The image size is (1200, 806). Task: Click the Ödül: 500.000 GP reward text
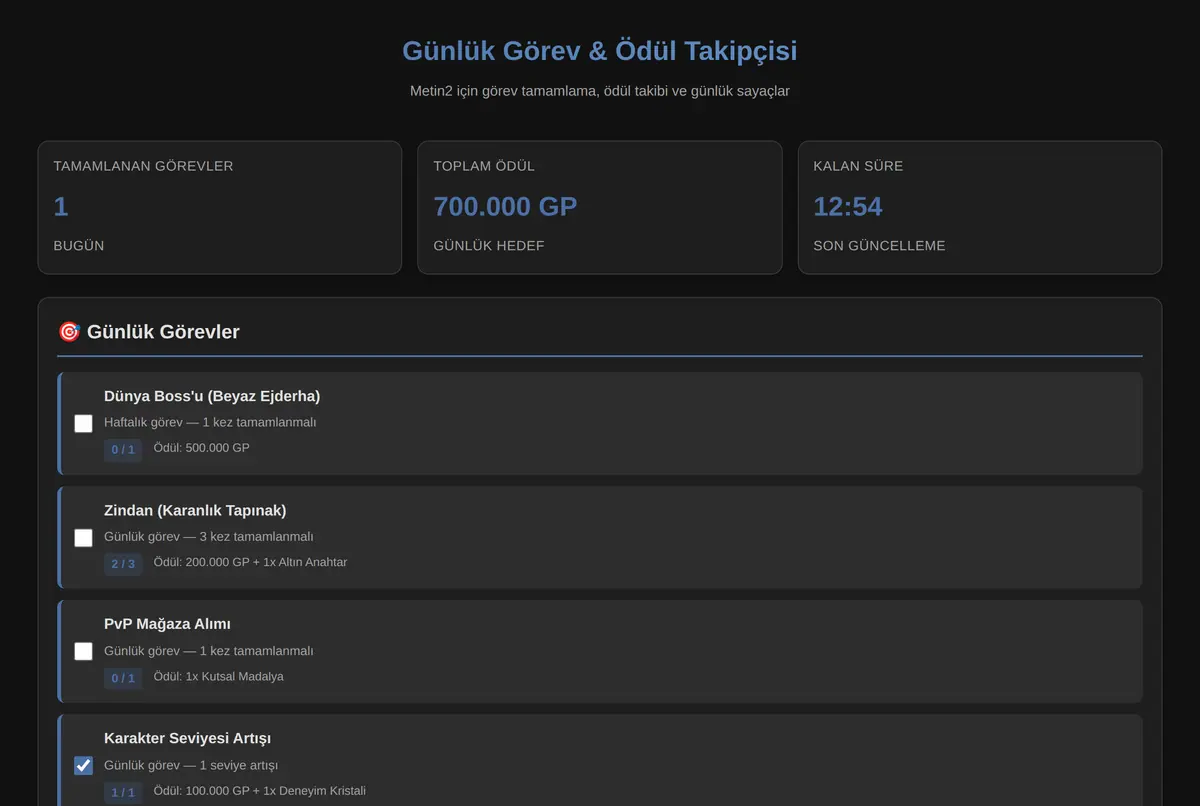tap(202, 448)
